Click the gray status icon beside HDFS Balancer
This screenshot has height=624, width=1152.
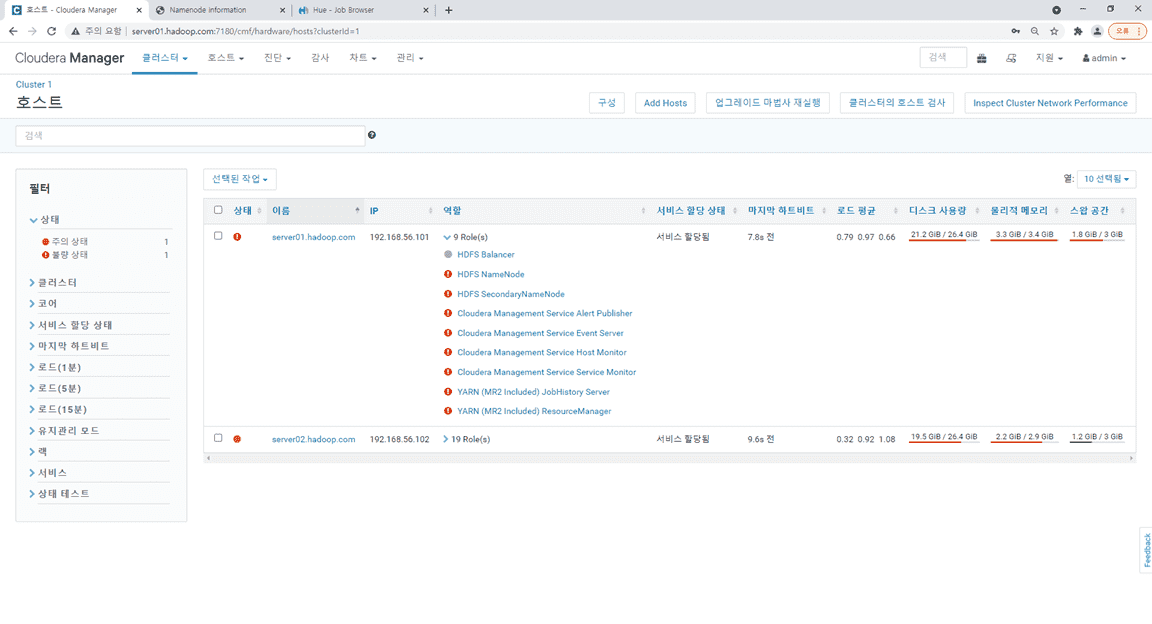pyautogui.click(x=448, y=254)
